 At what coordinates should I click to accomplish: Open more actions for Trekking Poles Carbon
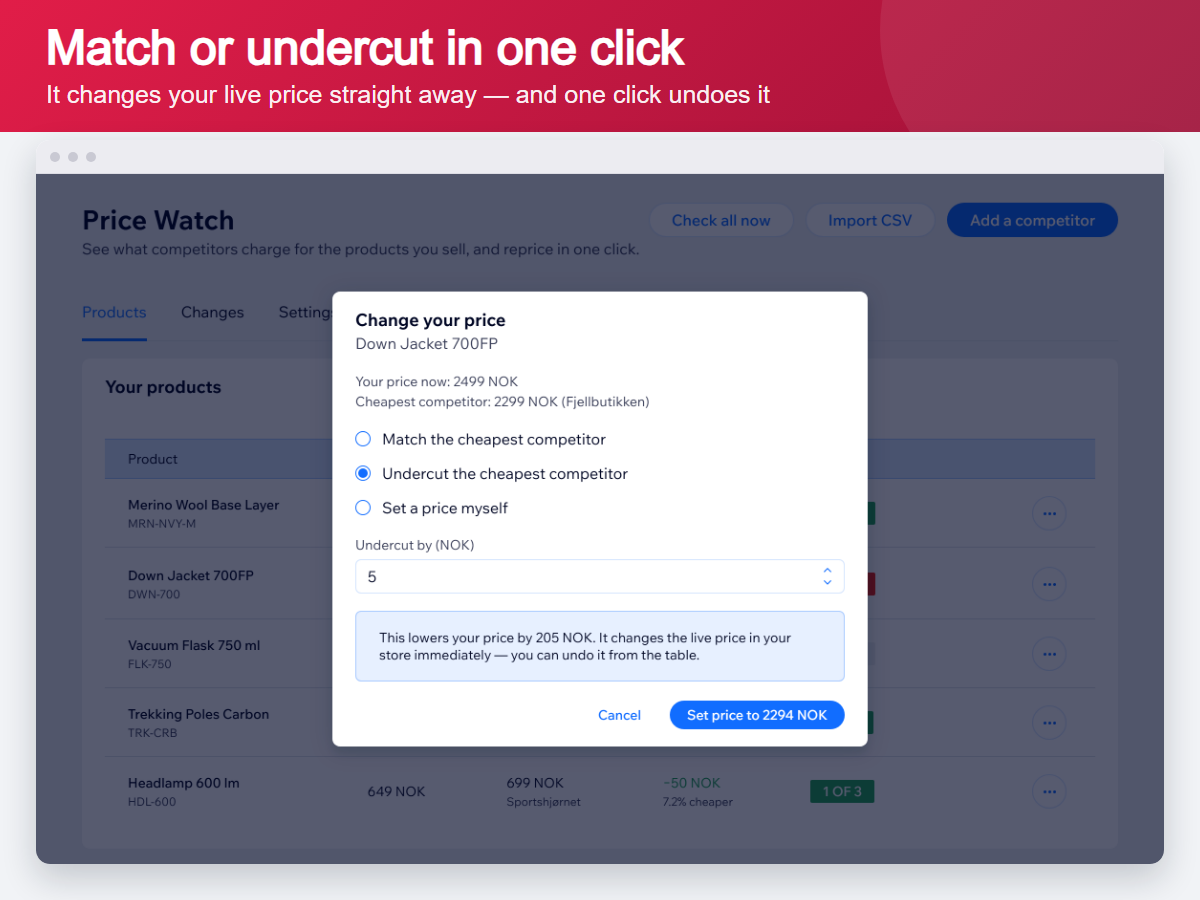[x=1049, y=722]
